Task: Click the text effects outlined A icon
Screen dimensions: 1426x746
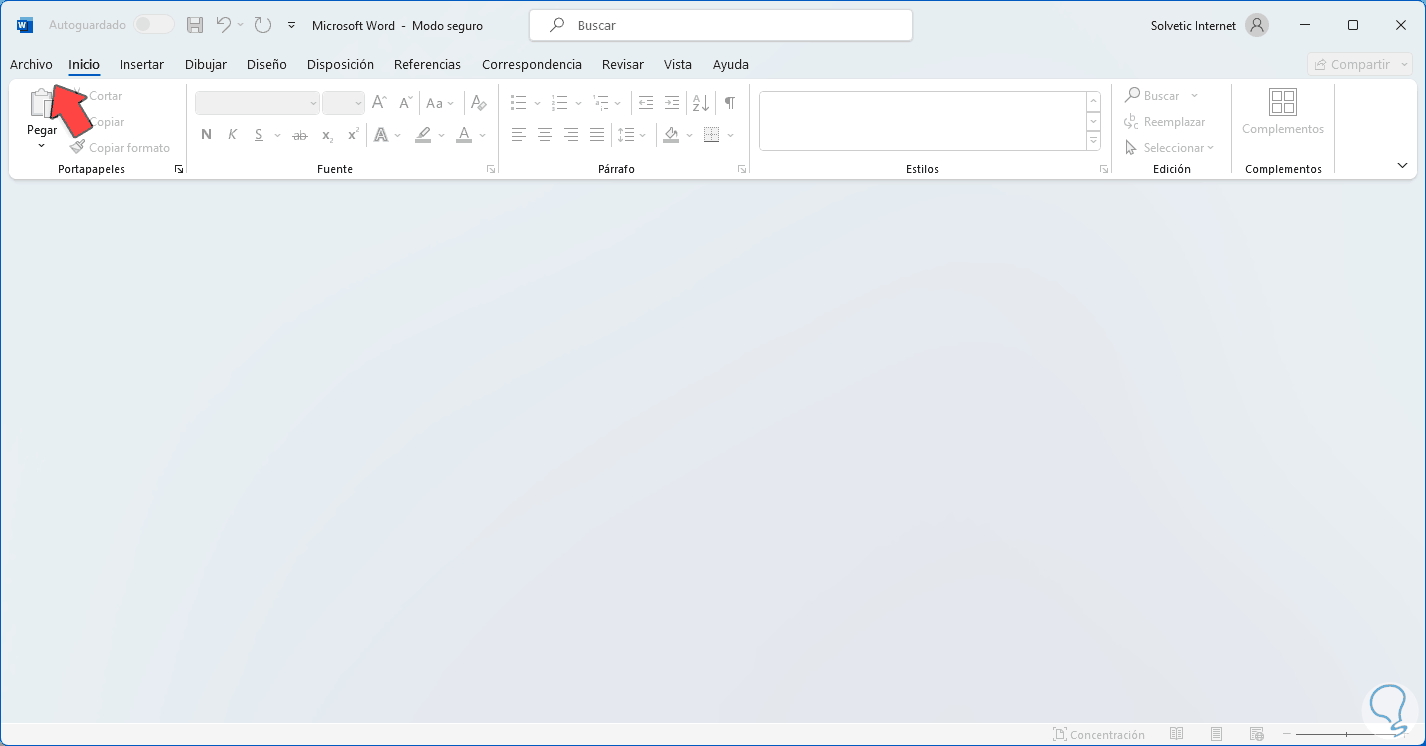Action: [380, 134]
